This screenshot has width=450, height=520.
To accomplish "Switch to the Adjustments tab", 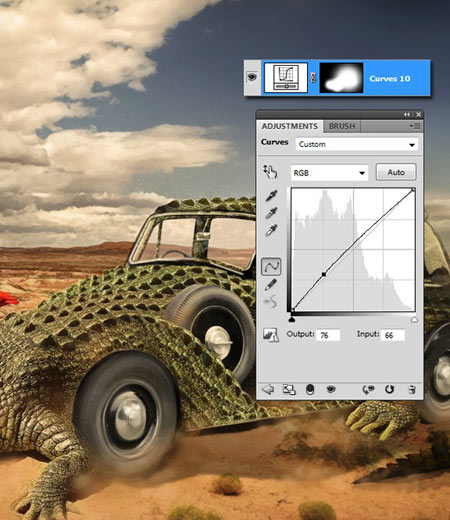I will pyautogui.click(x=290, y=126).
